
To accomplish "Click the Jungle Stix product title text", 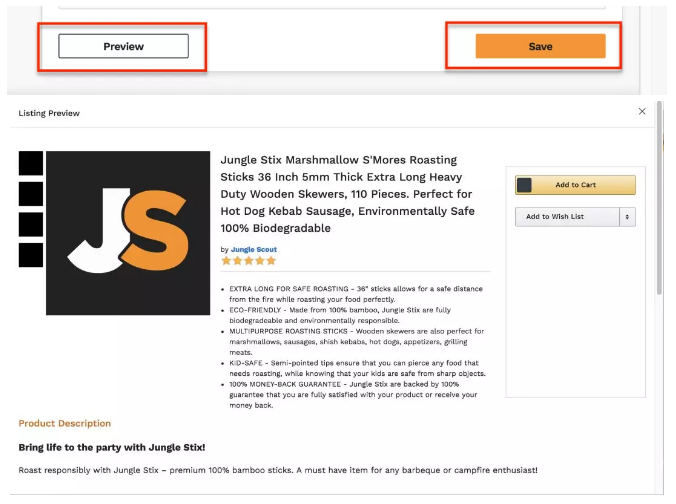I will pyautogui.click(x=347, y=194).
